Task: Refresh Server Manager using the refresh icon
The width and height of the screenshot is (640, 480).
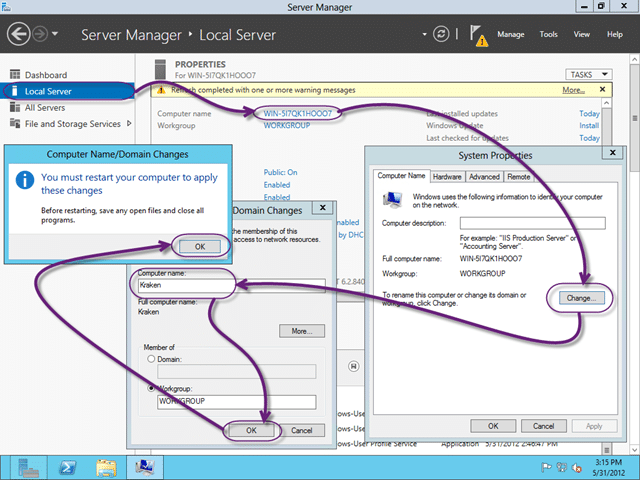Action: click(441, 34)
